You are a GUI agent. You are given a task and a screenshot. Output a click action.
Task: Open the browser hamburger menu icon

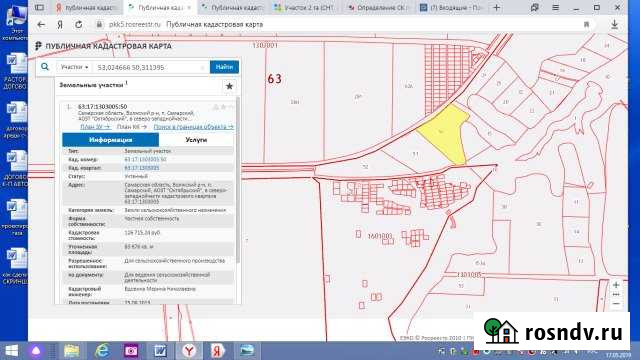[556, 7]
